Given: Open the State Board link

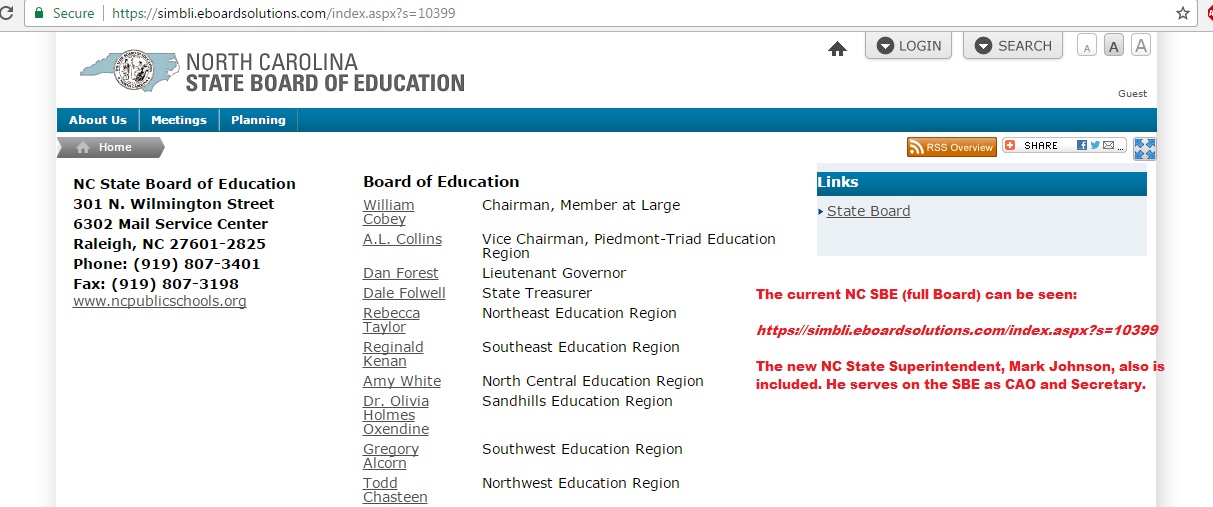Looking at the screenshot, I should pyautogui.click(x=868, y=211).
